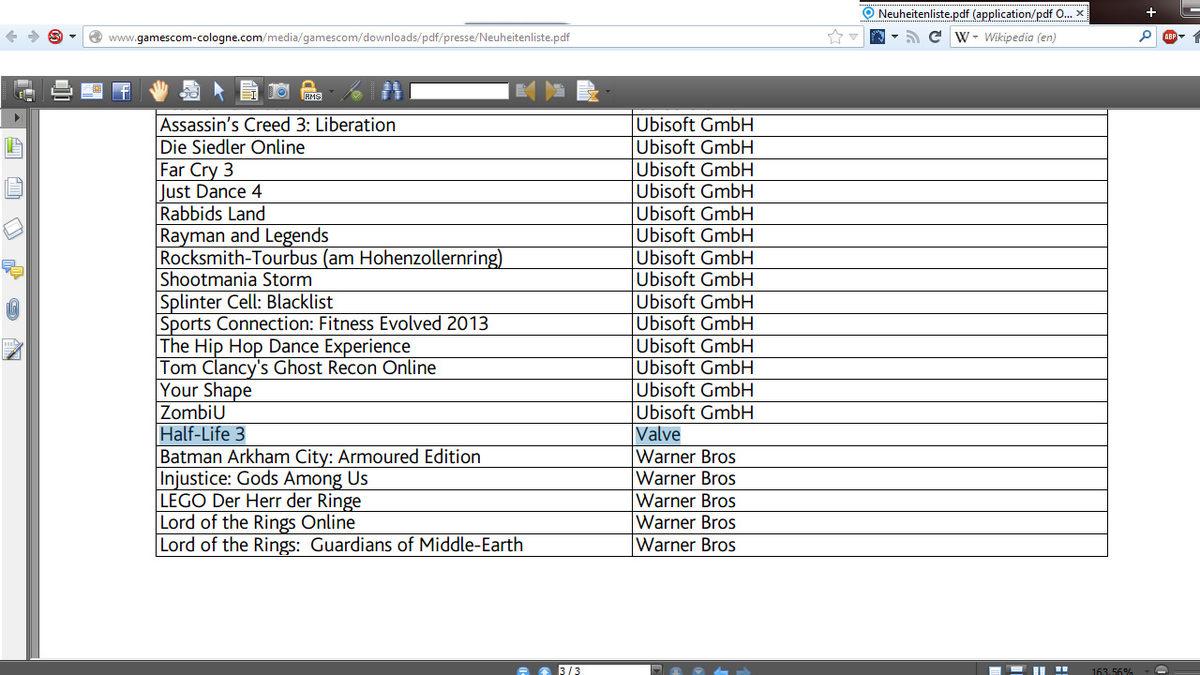Bookmark page with the star icon
Image resolution: width=1200 pixels, height=675 pixels.
[x=835, y=37]
